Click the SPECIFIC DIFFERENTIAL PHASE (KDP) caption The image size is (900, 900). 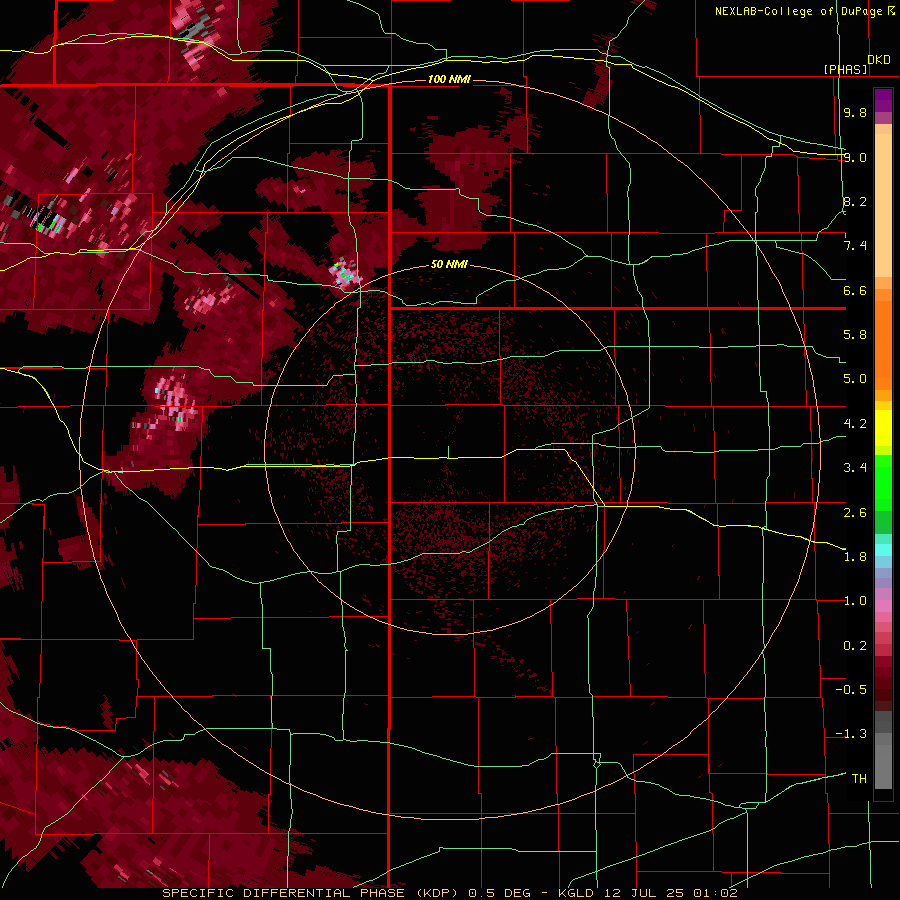point(313,893)
